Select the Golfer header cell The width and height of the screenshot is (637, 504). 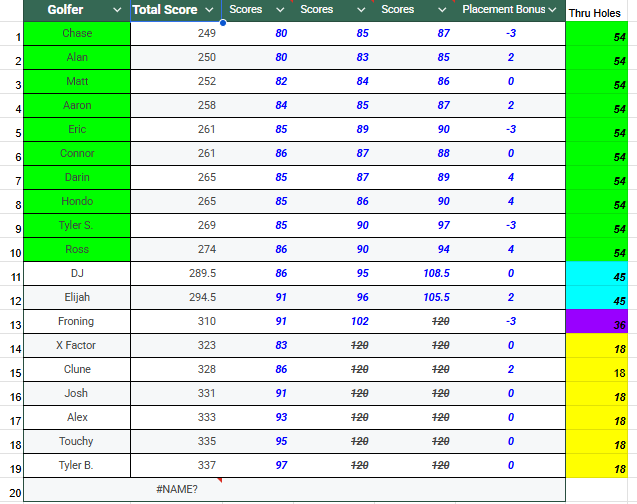77,11
